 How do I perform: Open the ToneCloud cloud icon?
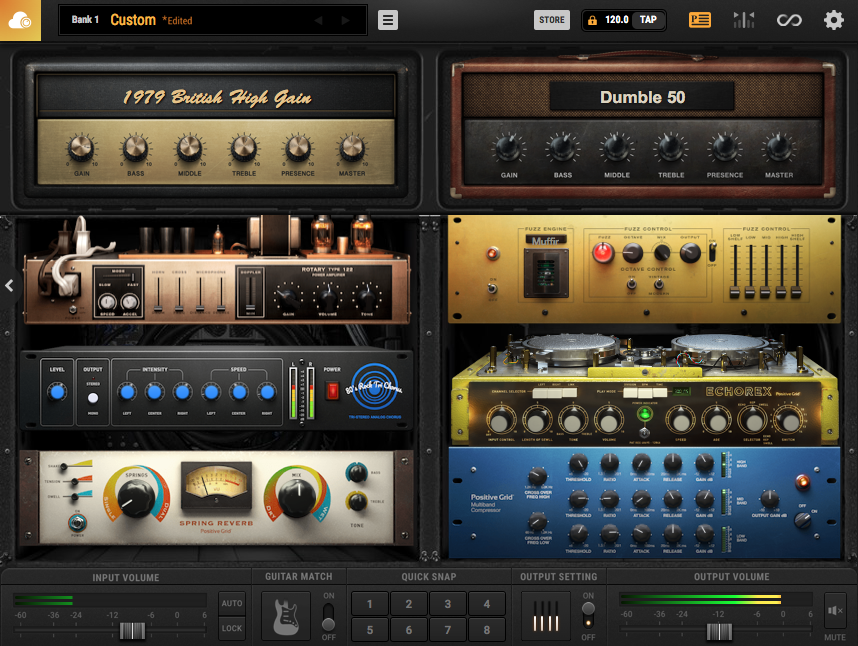[x=20, y=20]
